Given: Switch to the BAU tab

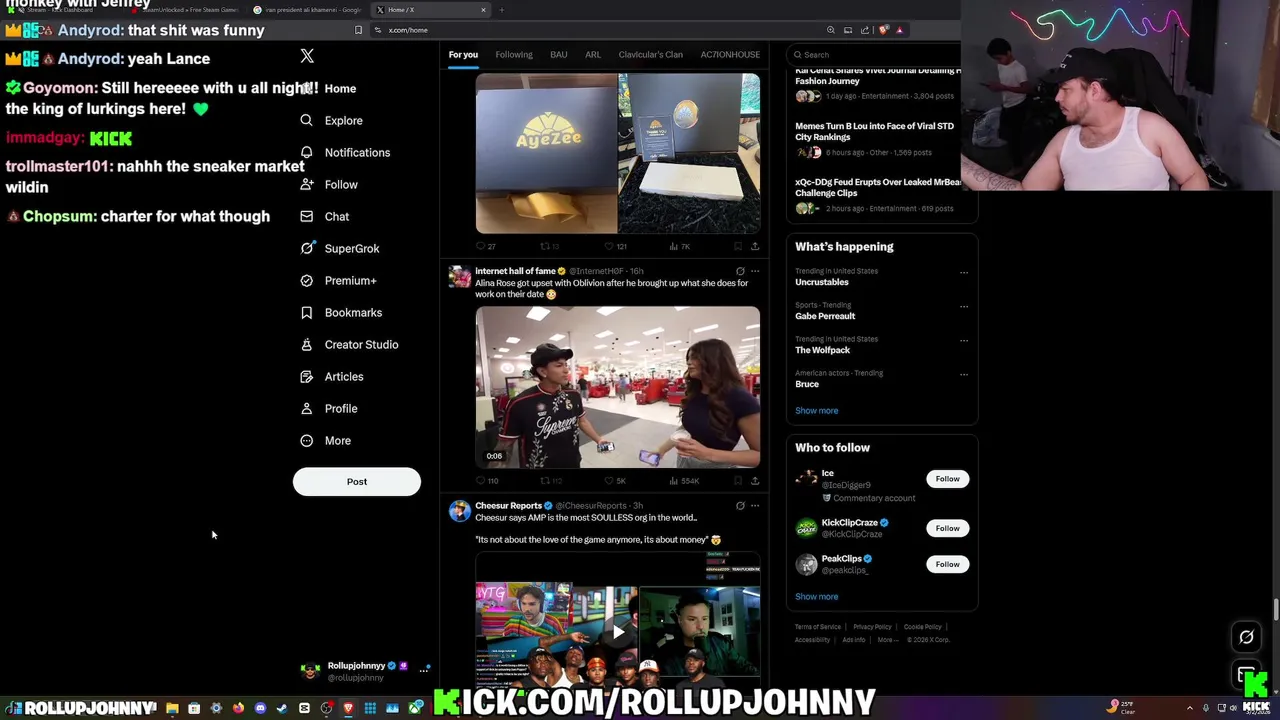Looking at the screenshot, I should point(559,54).
